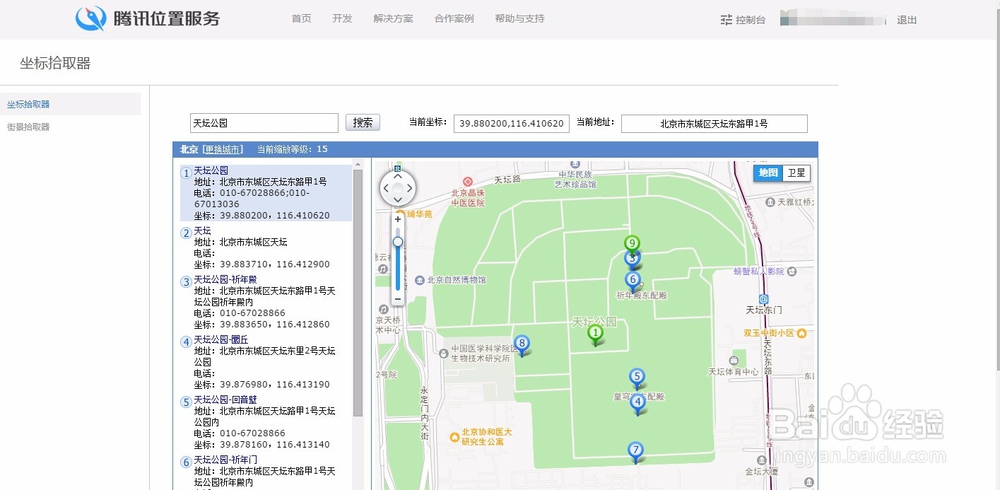Click the map zoom slider handle

[398, 242]
